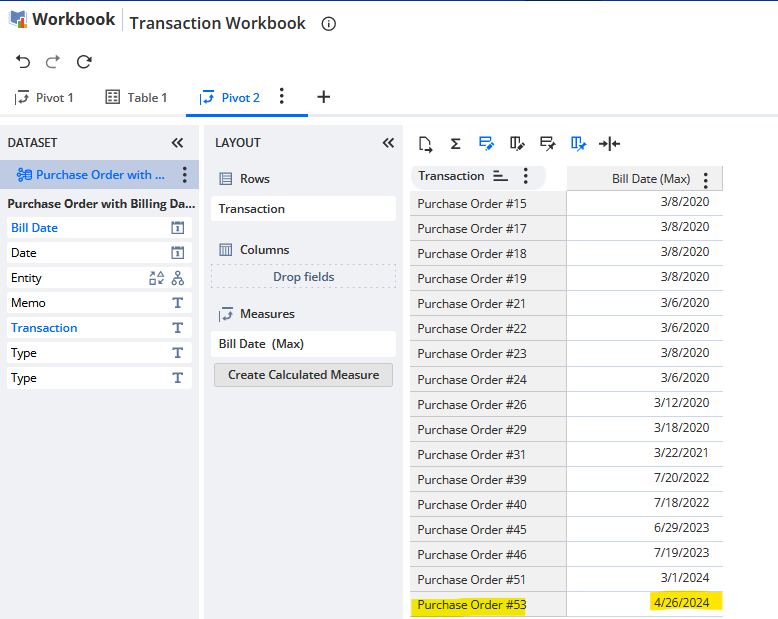778x619 pixels.
Task: Click the Transaction Workbook title
Action: (217, 23)
